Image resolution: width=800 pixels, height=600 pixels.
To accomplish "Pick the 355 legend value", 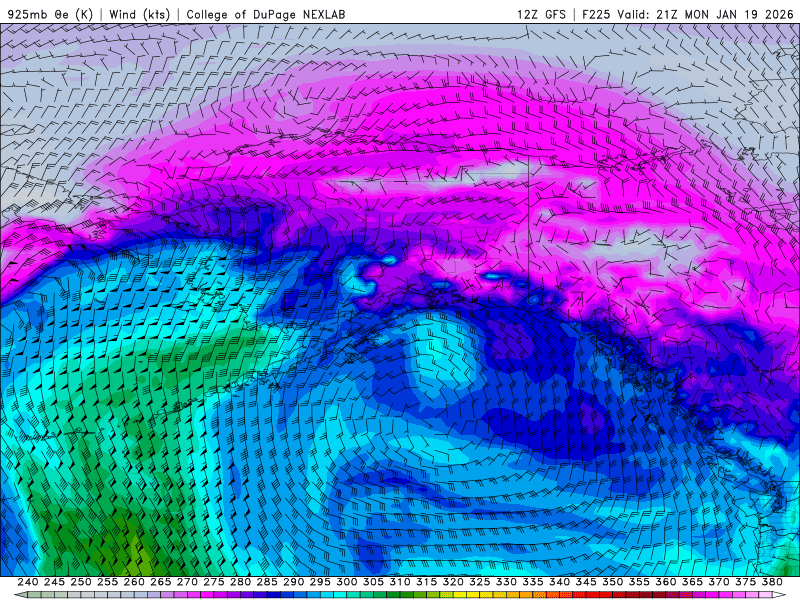I will pos(639,582).
